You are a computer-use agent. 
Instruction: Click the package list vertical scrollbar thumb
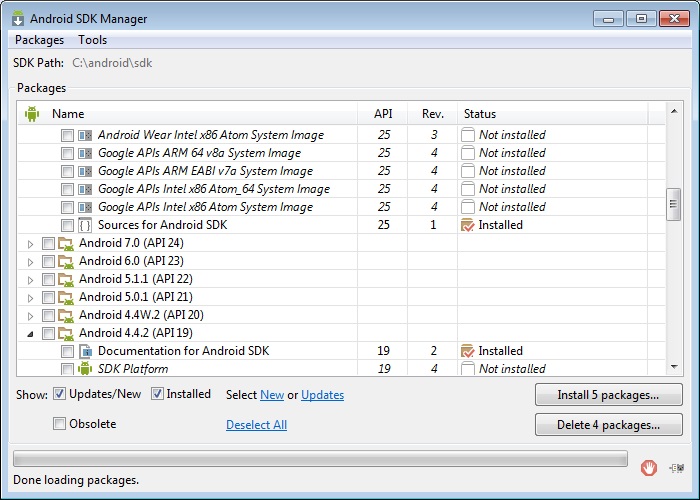tap(674, 205)
